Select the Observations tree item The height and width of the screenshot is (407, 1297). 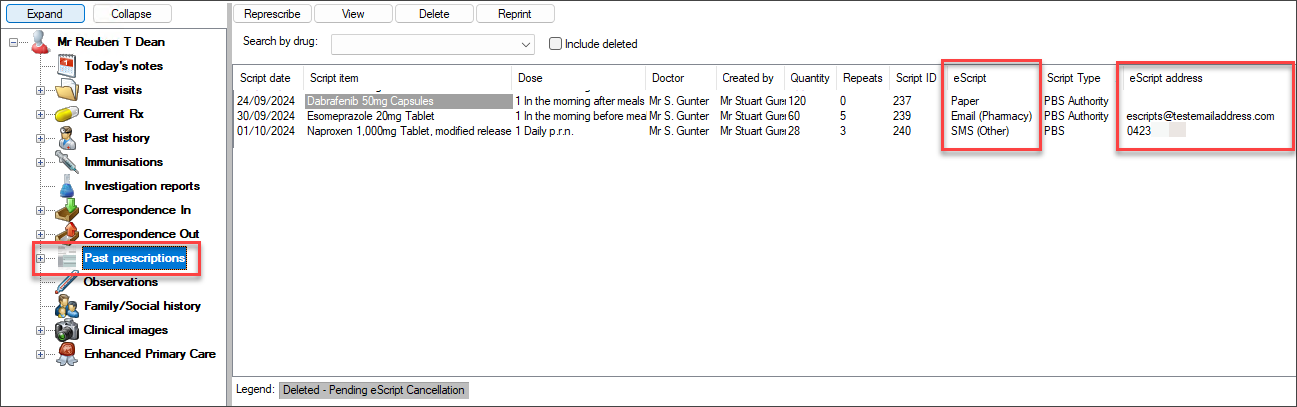pyautogui.click(x=121, y=282)
